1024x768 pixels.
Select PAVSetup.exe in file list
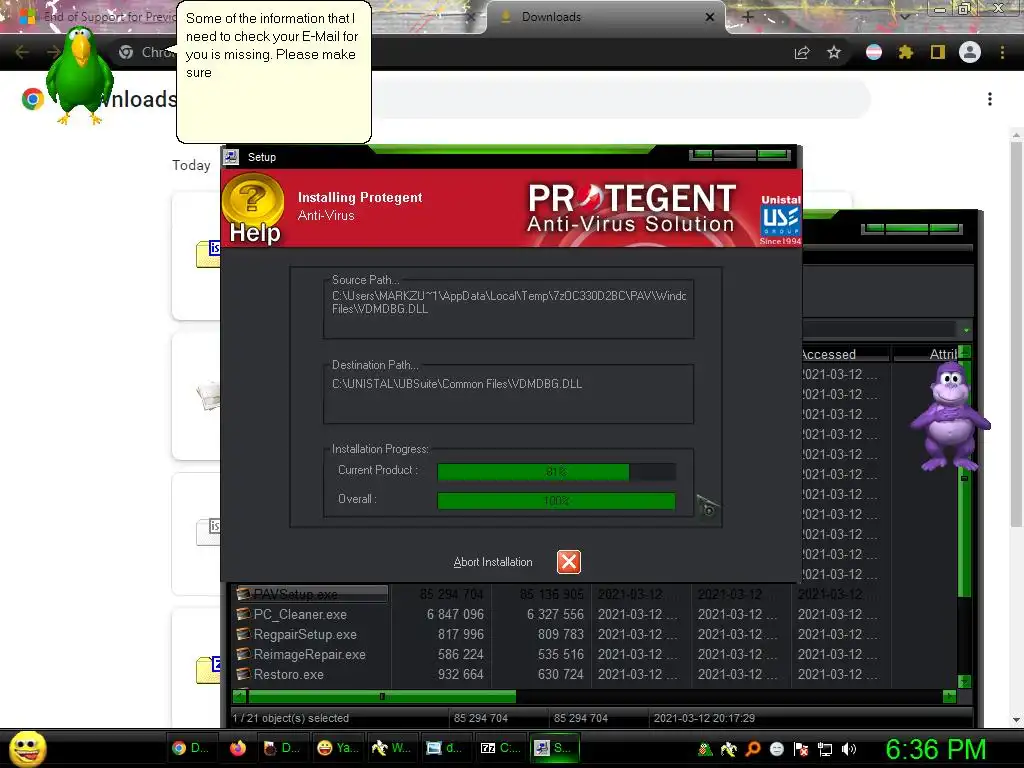(x=312, y=594)
